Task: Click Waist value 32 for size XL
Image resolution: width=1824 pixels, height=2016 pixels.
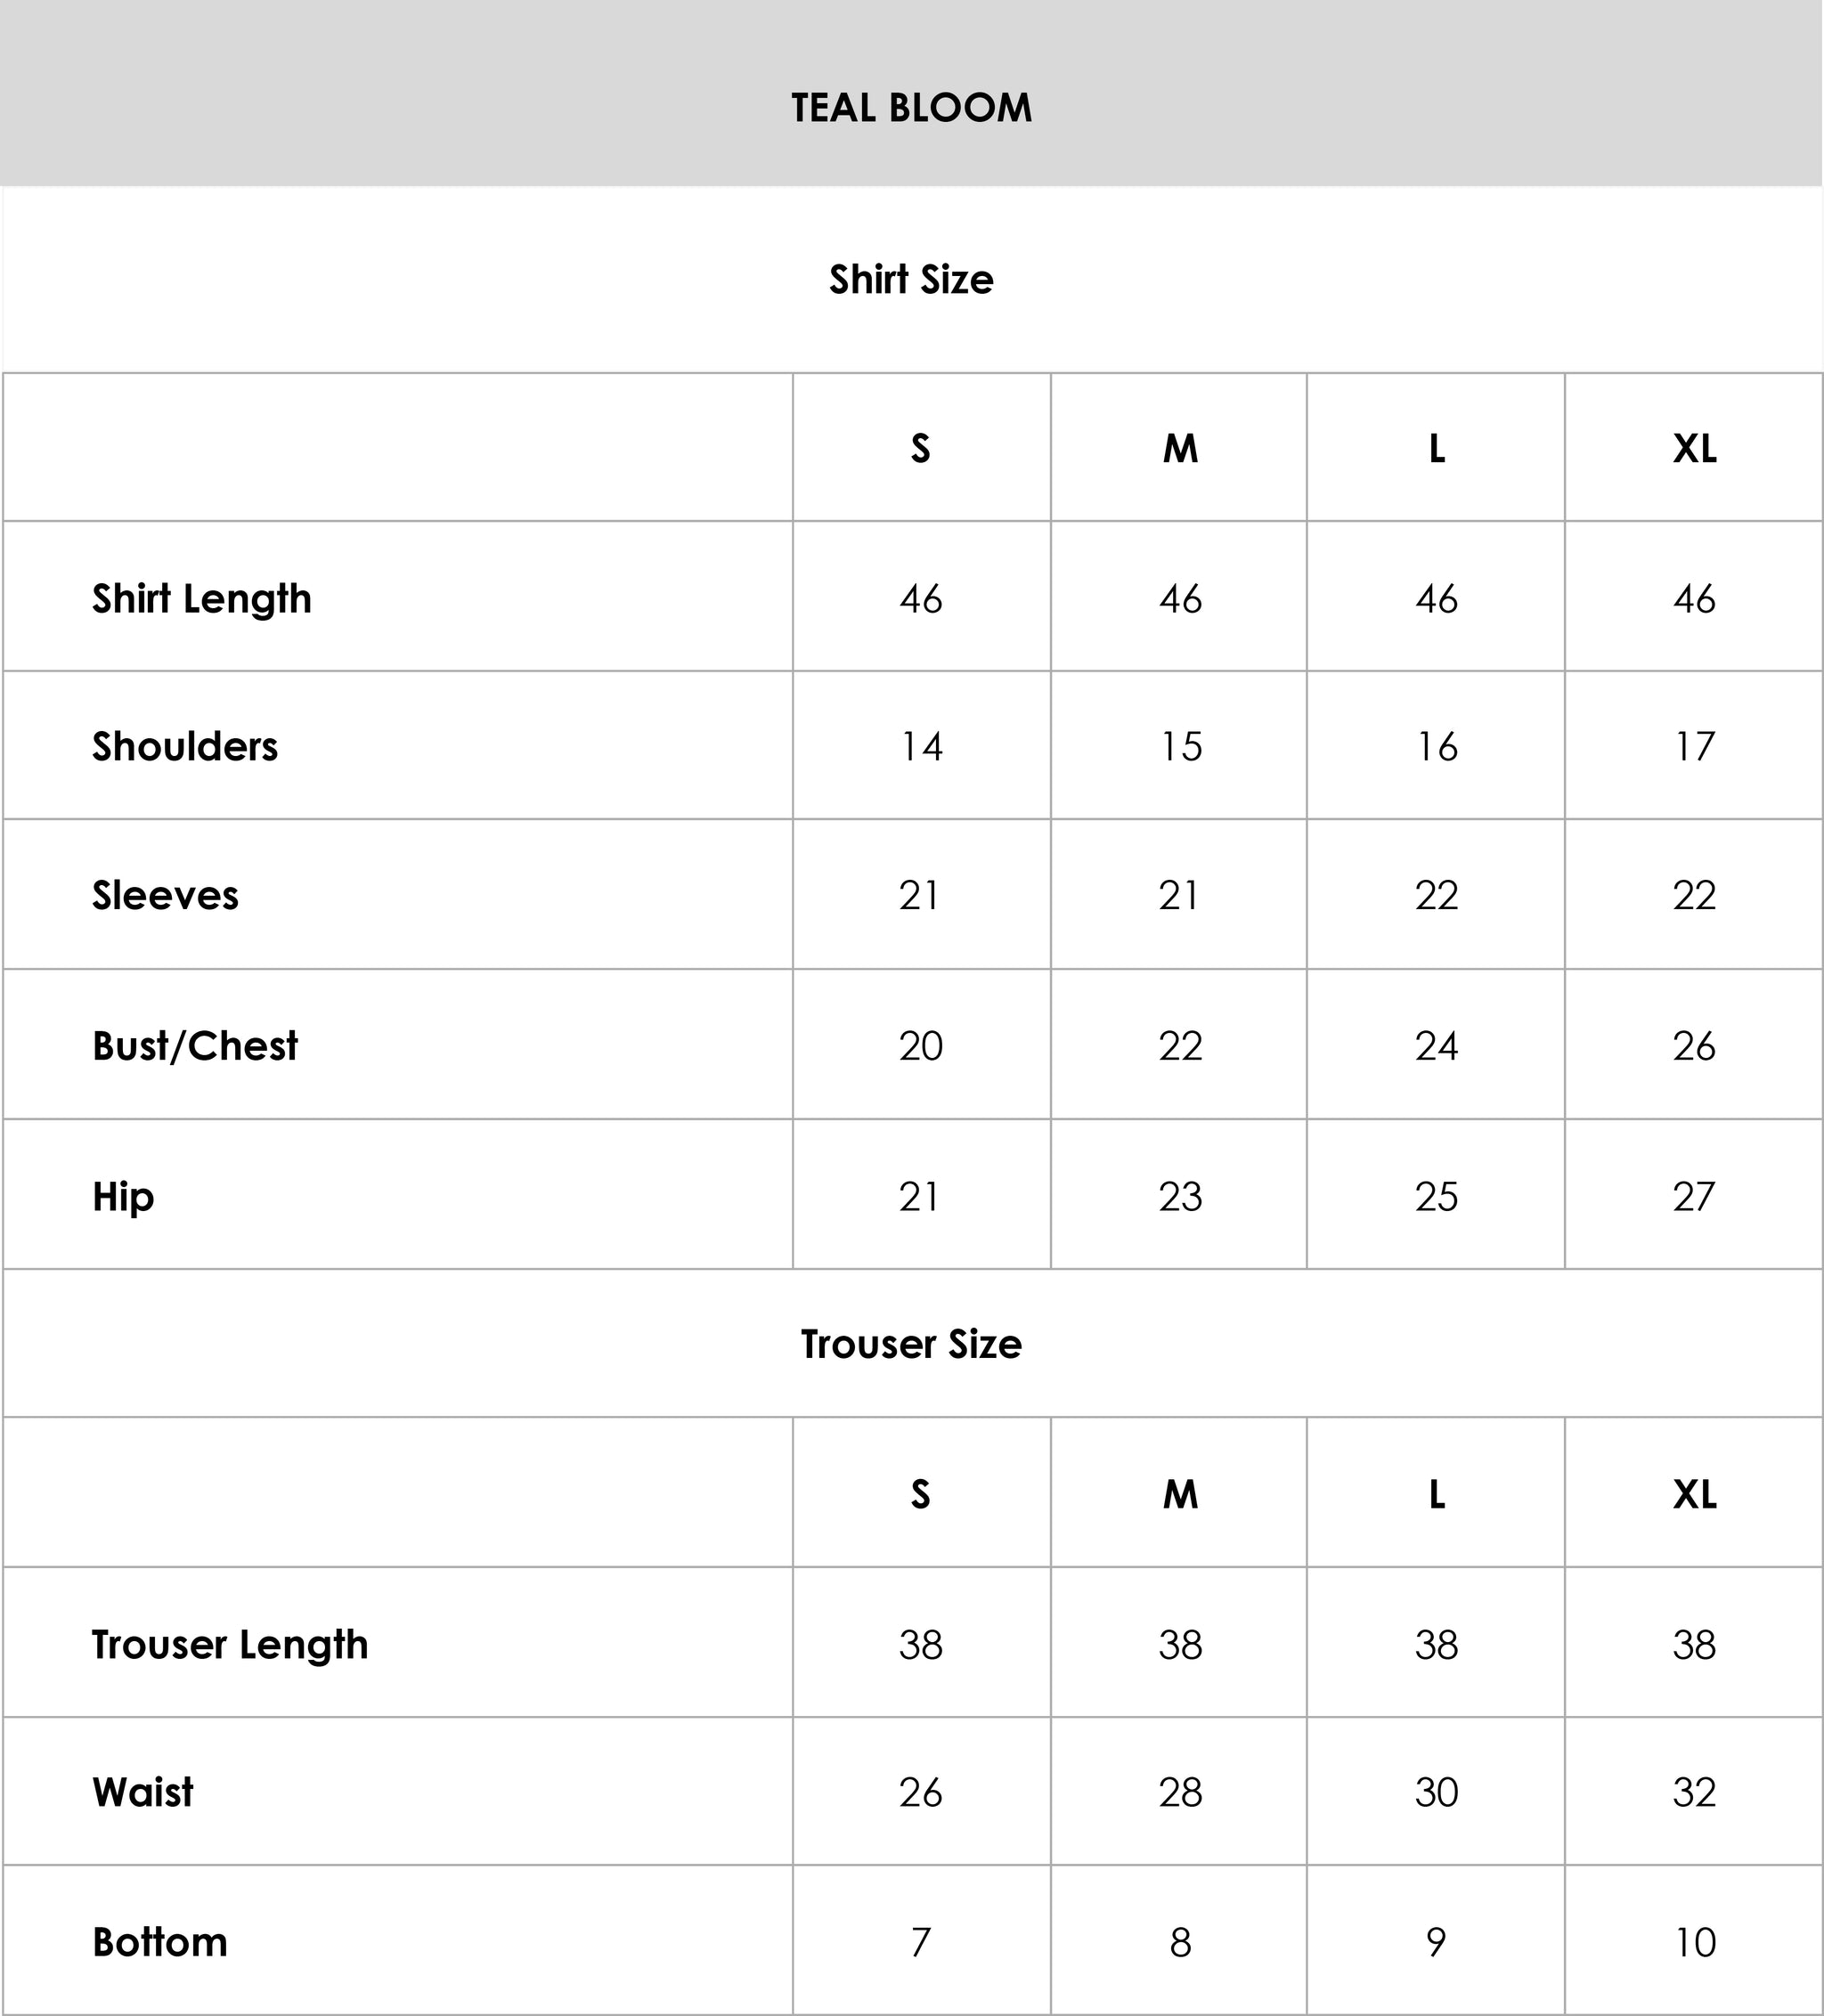Action: pyautogui.click(x=1694, y=1792)
